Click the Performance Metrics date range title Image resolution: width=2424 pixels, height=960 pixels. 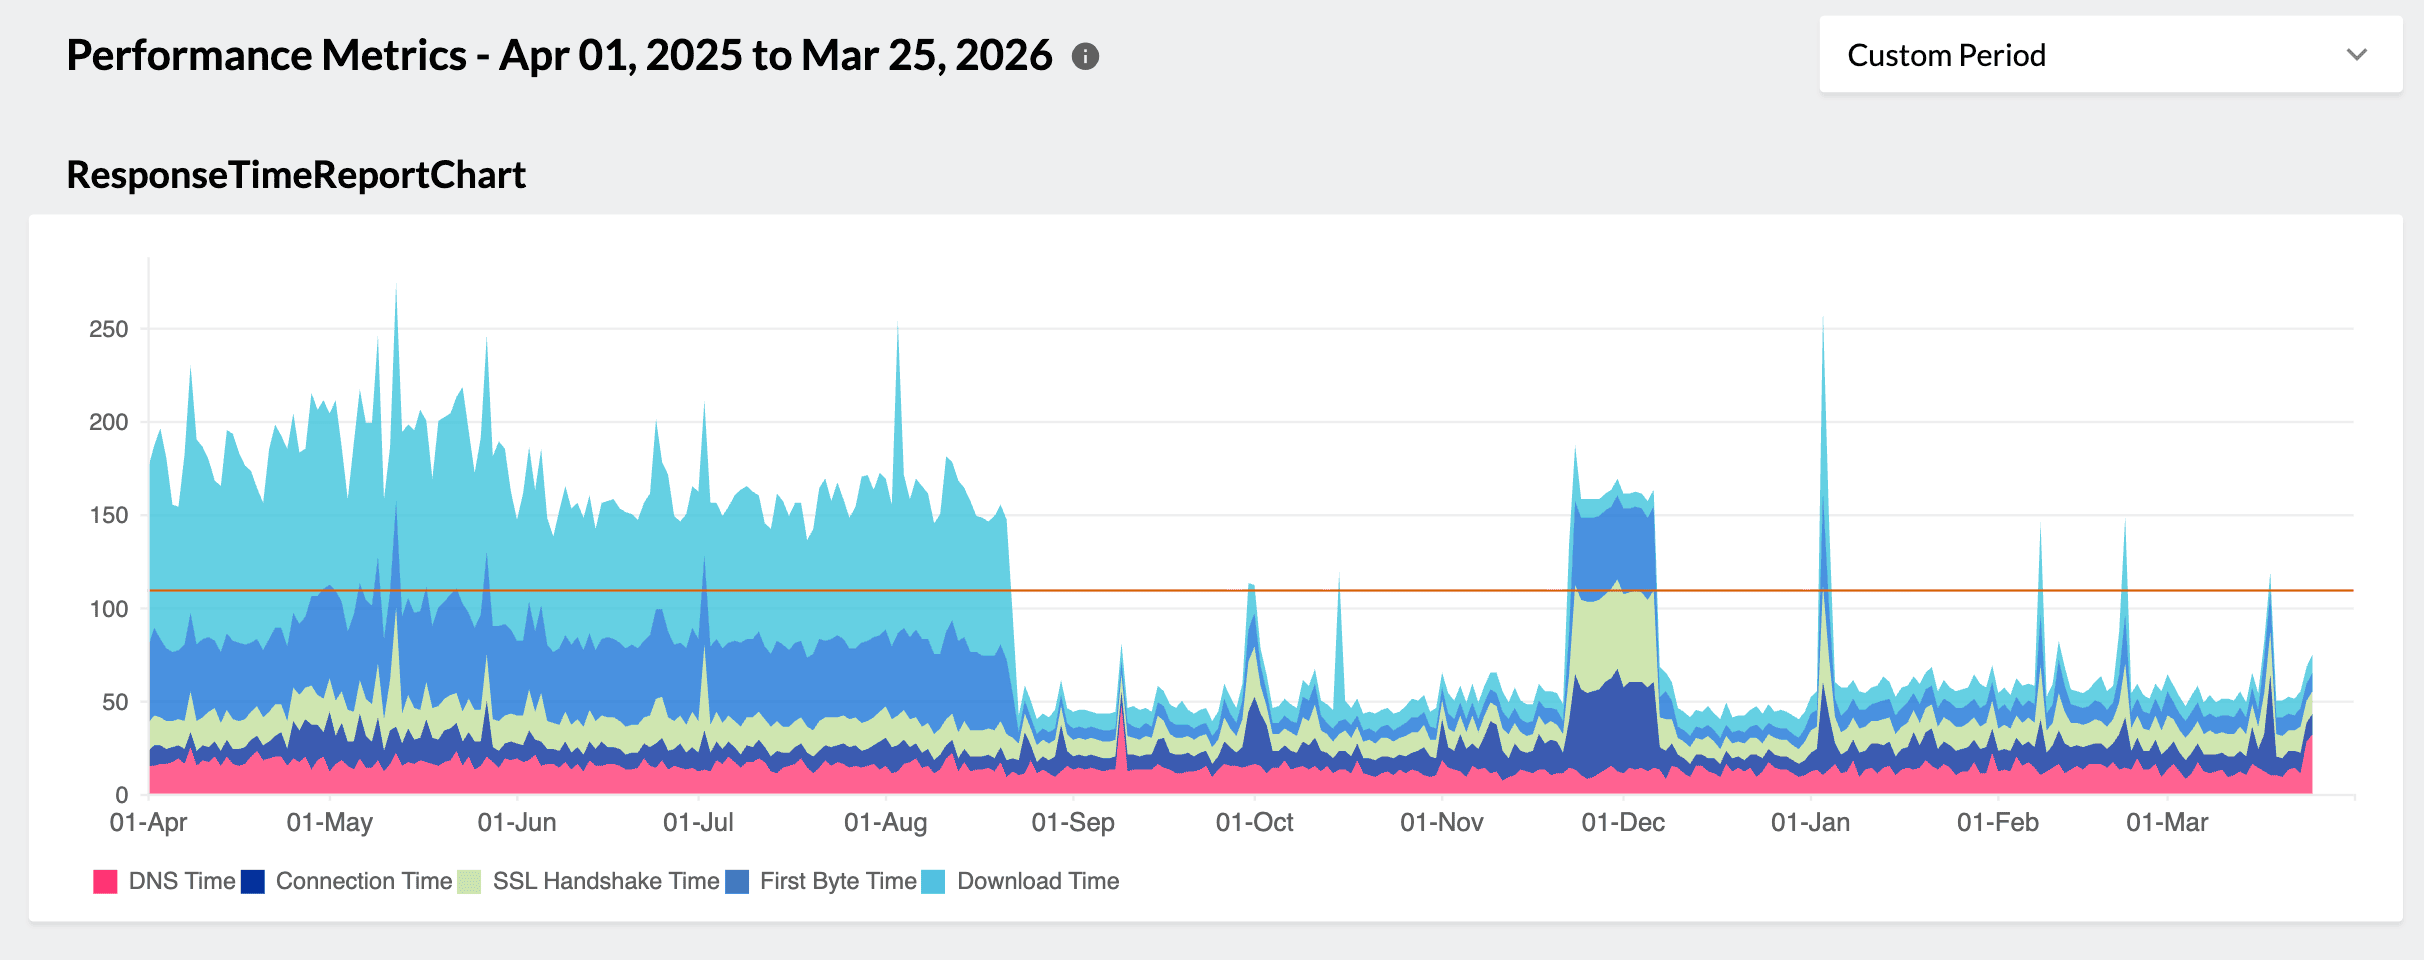559,56
